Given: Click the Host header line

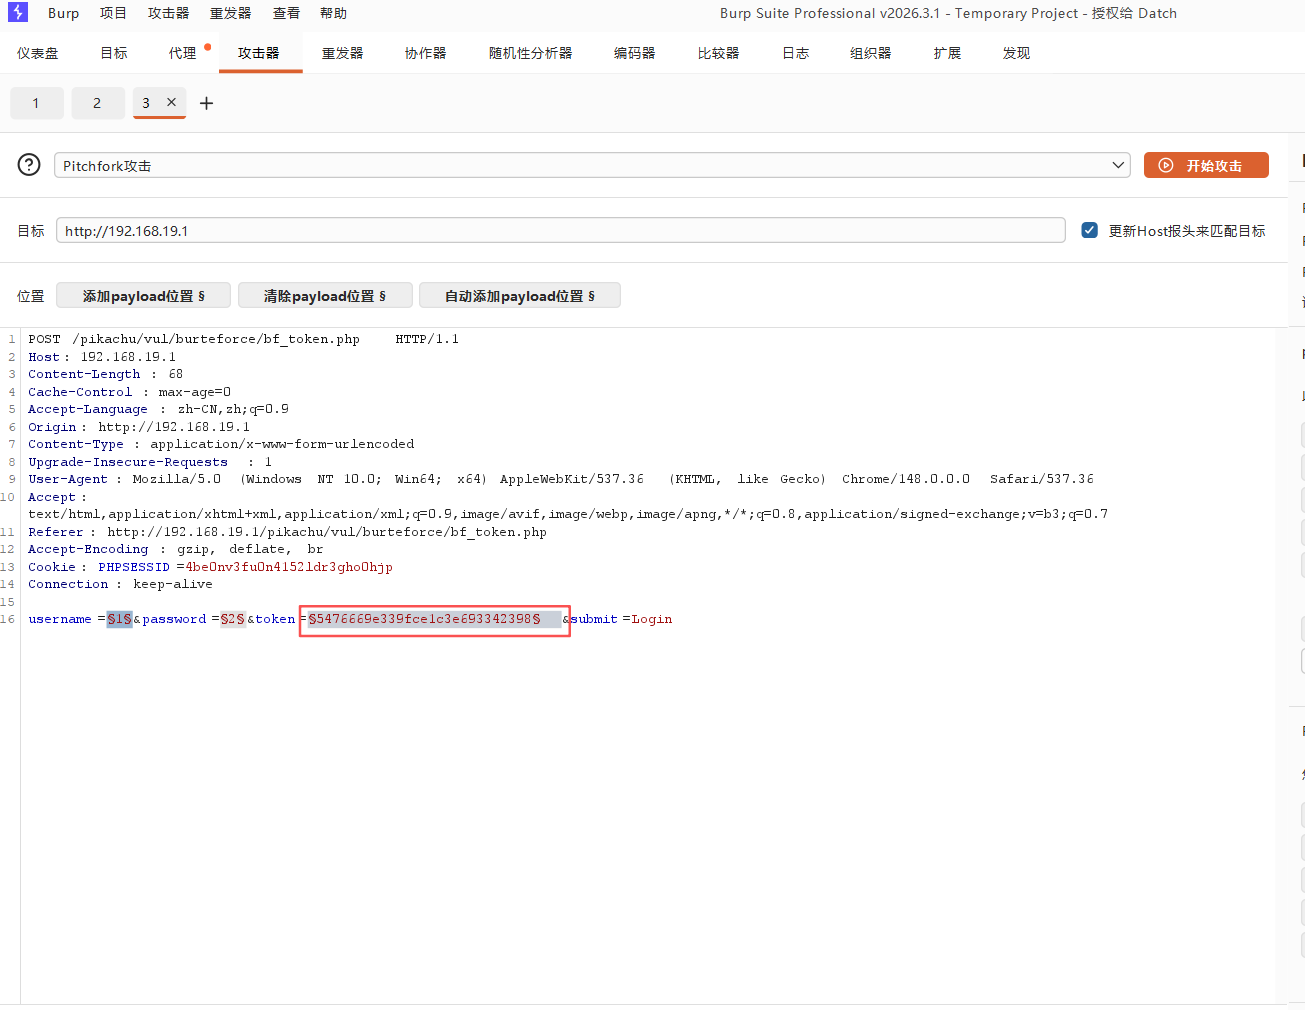Looking at the screenshot, I should point(102,357).
